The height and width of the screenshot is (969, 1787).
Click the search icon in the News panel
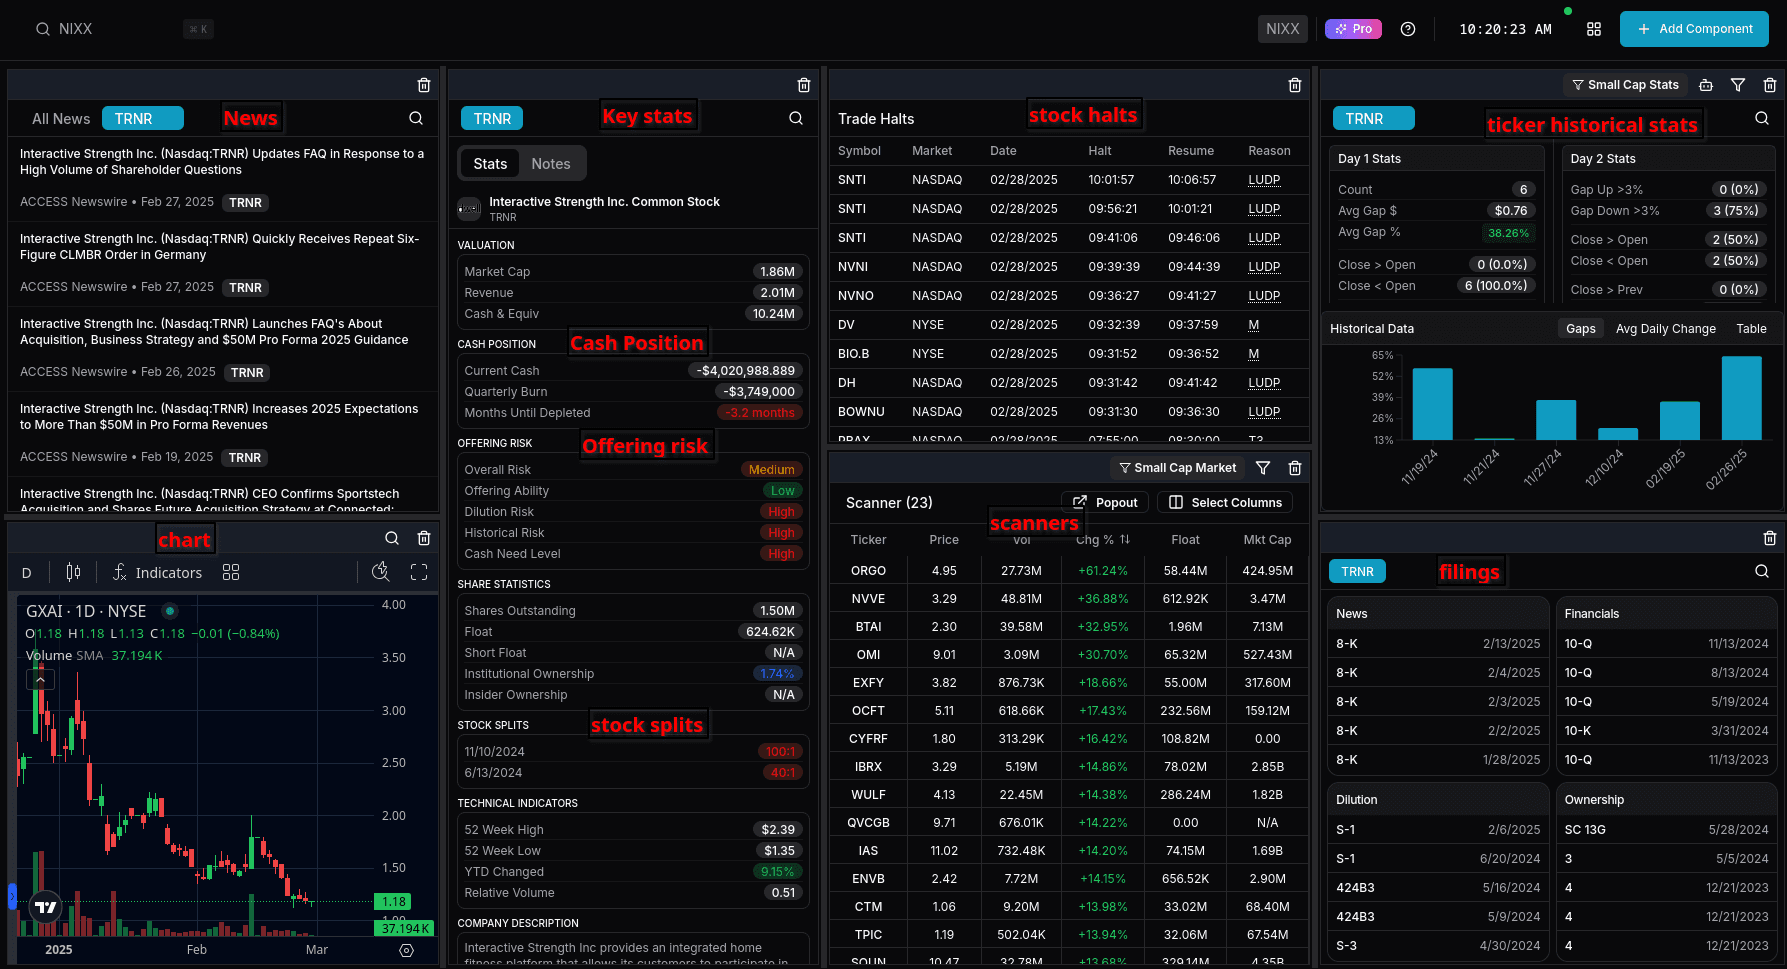416,118
